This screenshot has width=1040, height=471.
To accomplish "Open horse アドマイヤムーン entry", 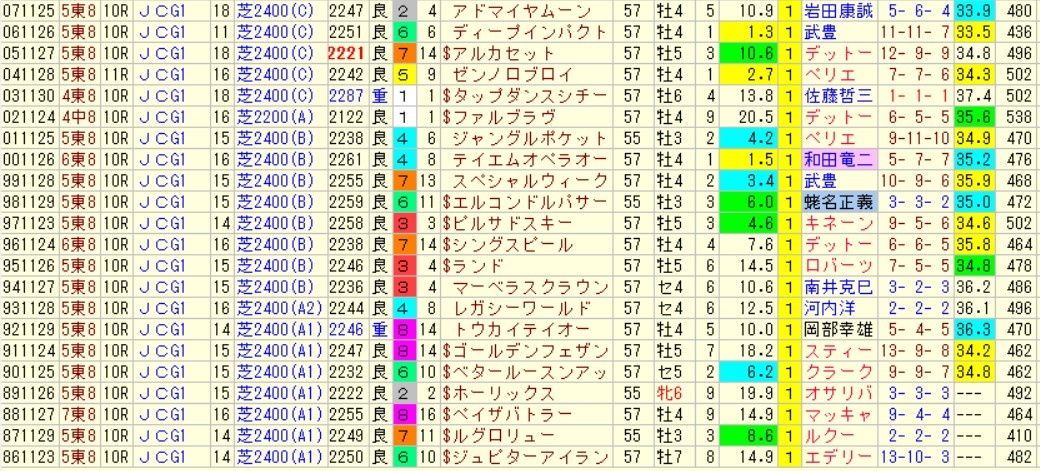I will 520,11.
